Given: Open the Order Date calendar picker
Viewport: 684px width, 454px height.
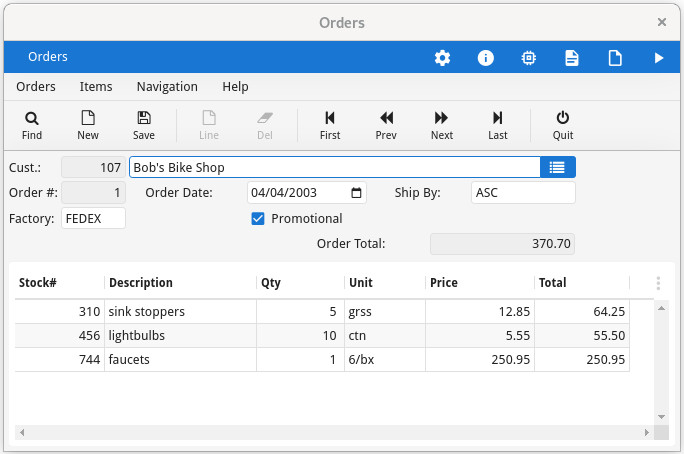Looking at the screenshot, I should (357, 193).
